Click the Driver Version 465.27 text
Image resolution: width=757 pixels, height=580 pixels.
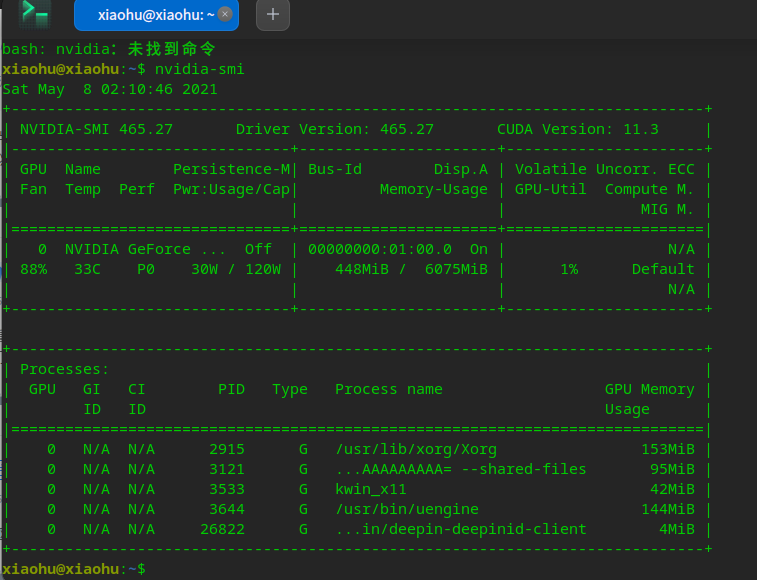pyautogui.click(x=334, y=129)
